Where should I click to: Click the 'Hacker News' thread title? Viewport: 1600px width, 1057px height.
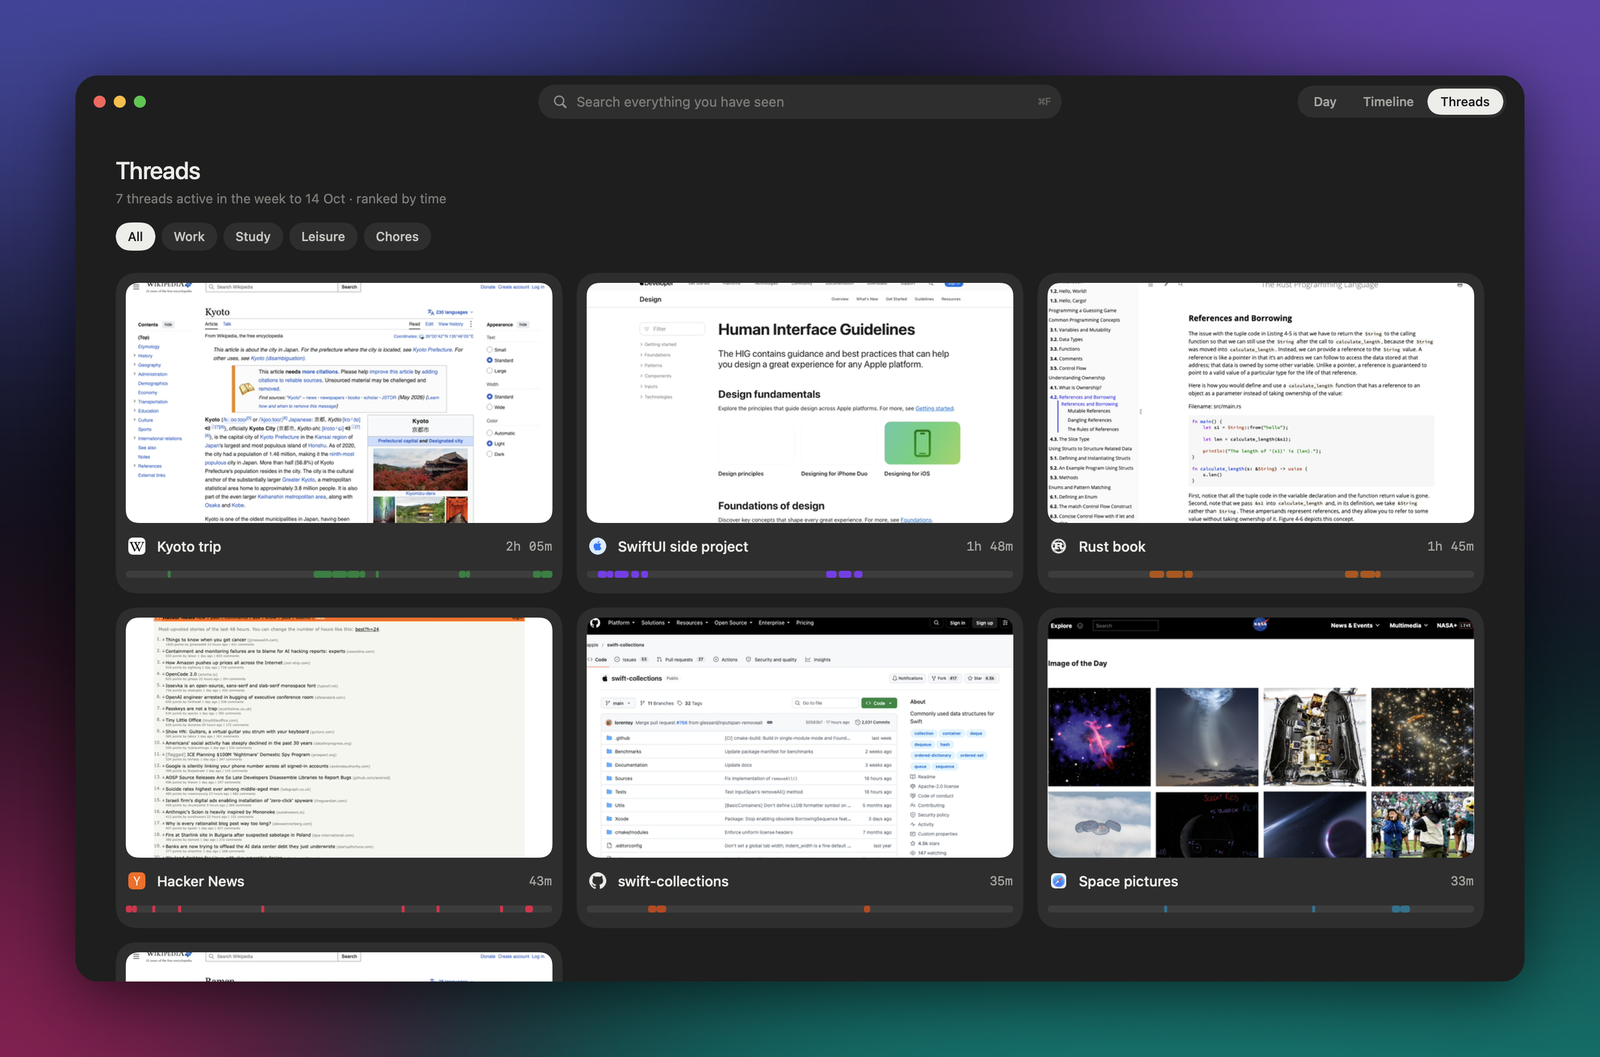(x=200, y=882)
